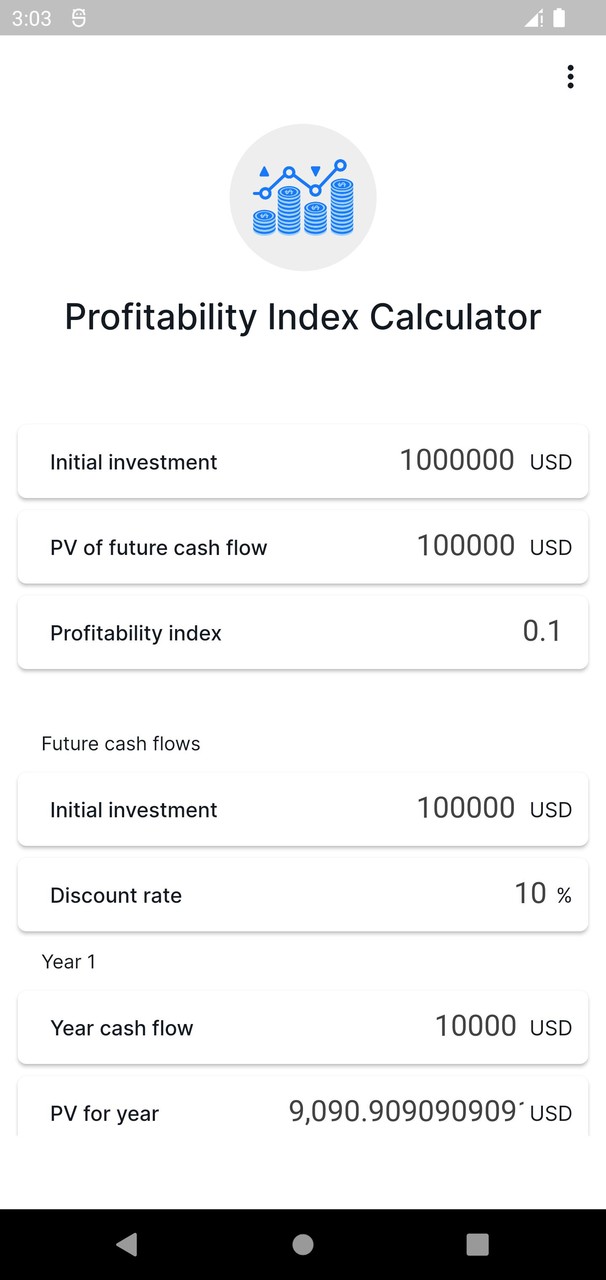
Task: Open the three-dot overflow menu
Action: point(570,76)
